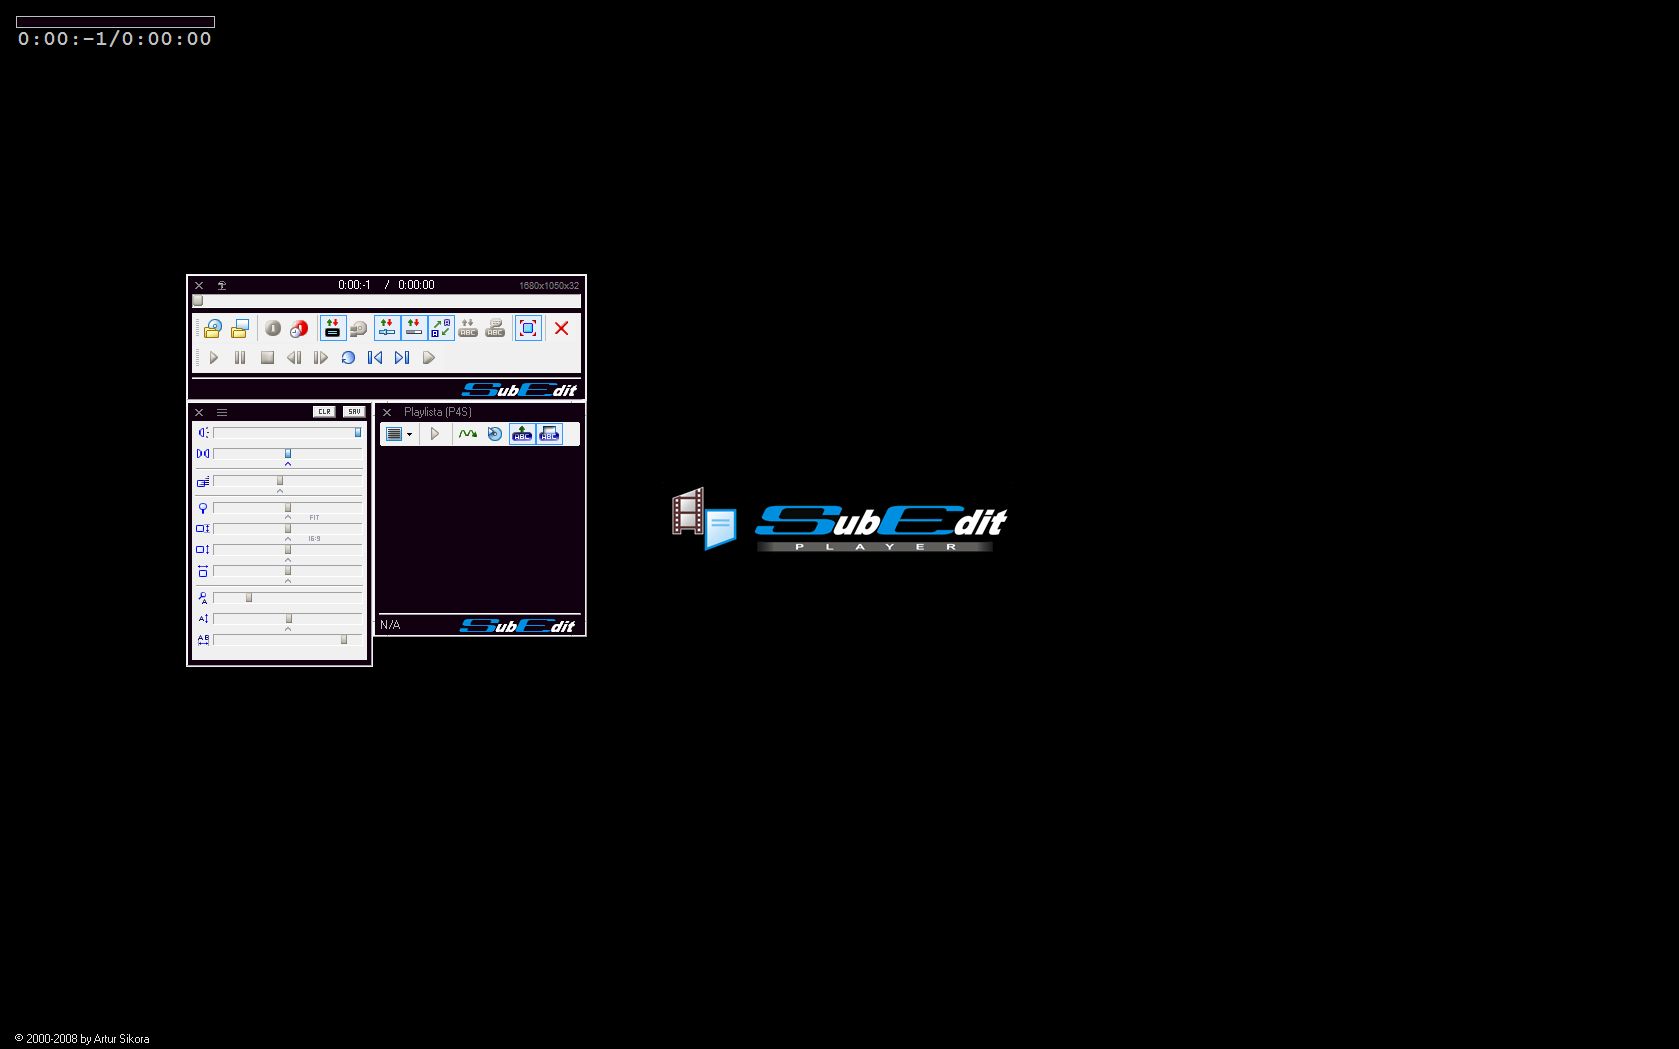
Task: Click the Playlista (P4S) title
Action: tap(438, 412)
